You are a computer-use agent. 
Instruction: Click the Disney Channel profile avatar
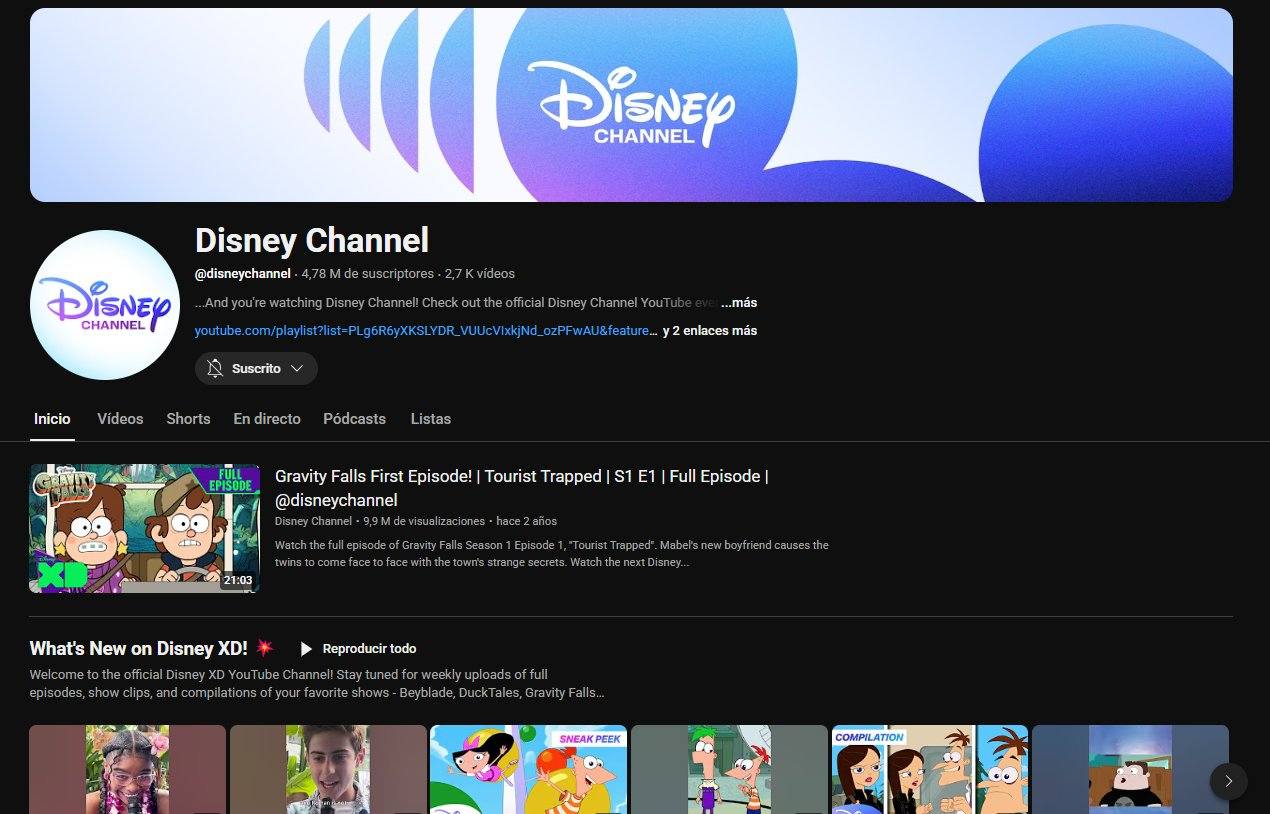pyautogui.click(x=105, y=305)
